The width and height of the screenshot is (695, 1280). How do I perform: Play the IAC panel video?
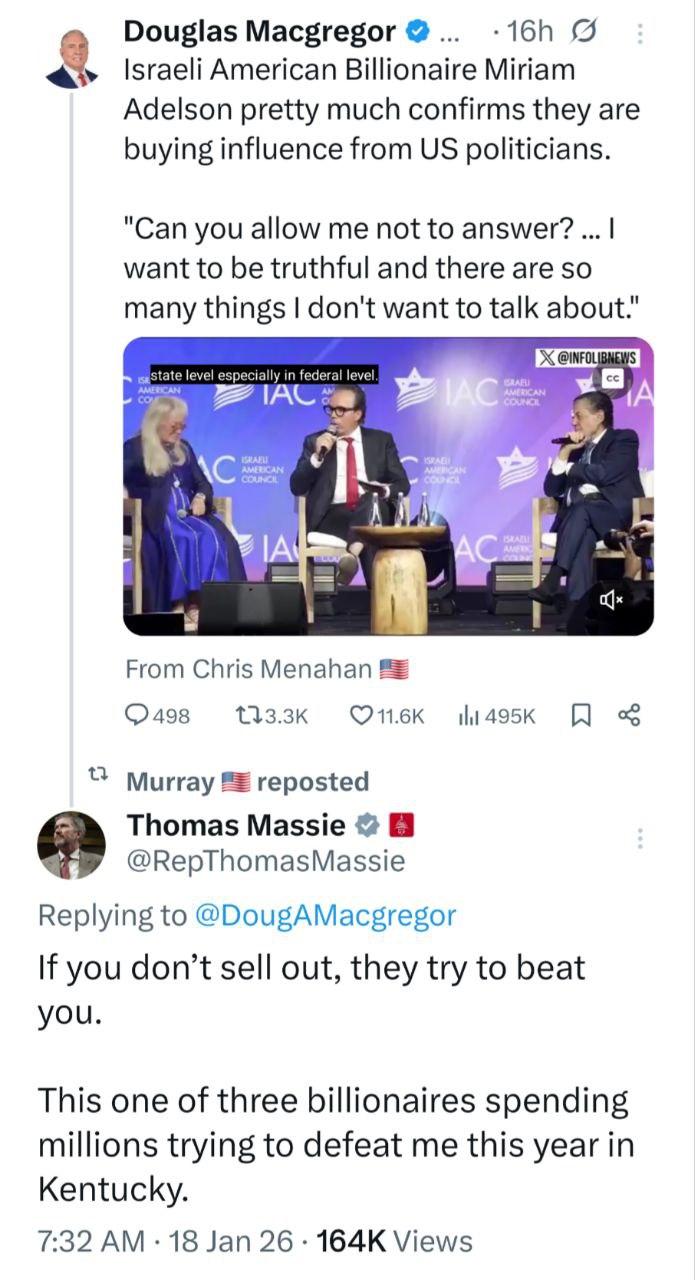pyautogui.click(x=388, y=486)
